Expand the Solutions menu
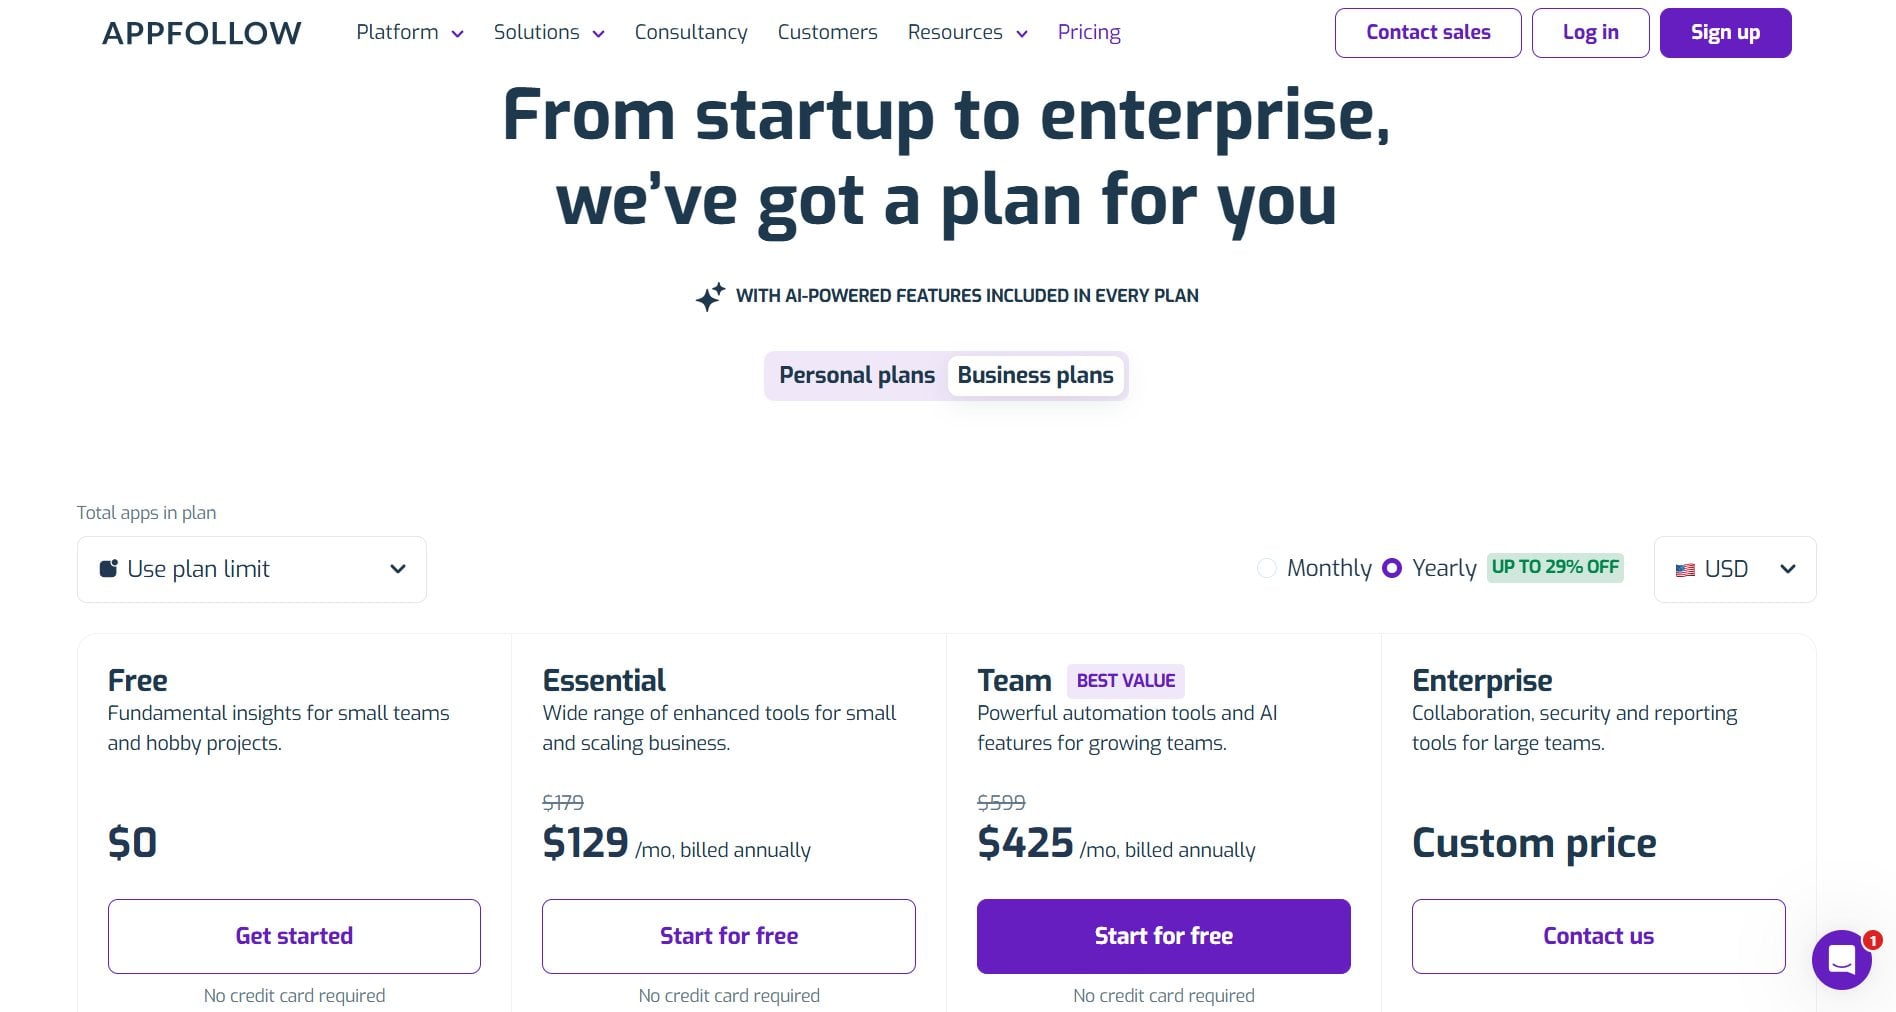The width and height of the screenshot is (1896, 1012). [548, 32]
